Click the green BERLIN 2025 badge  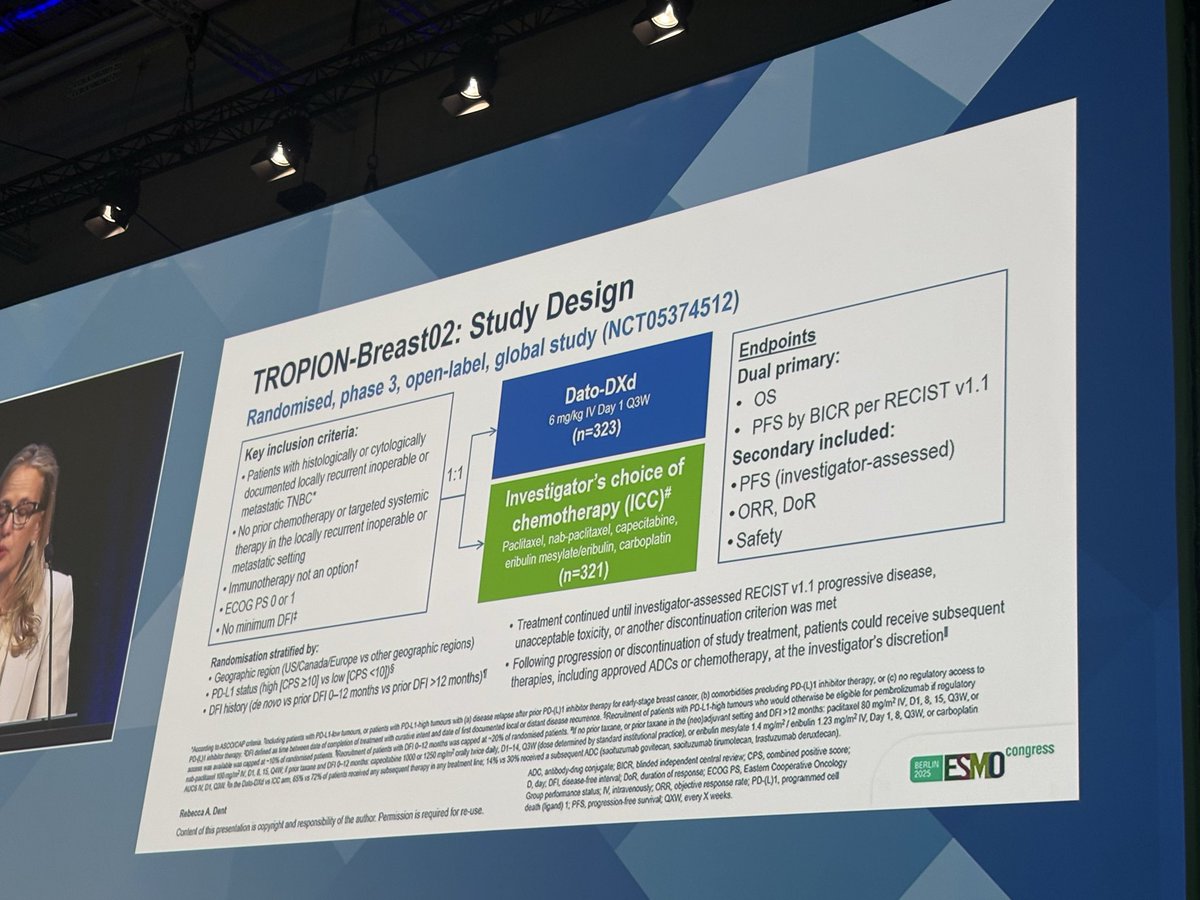click(925, 768)
